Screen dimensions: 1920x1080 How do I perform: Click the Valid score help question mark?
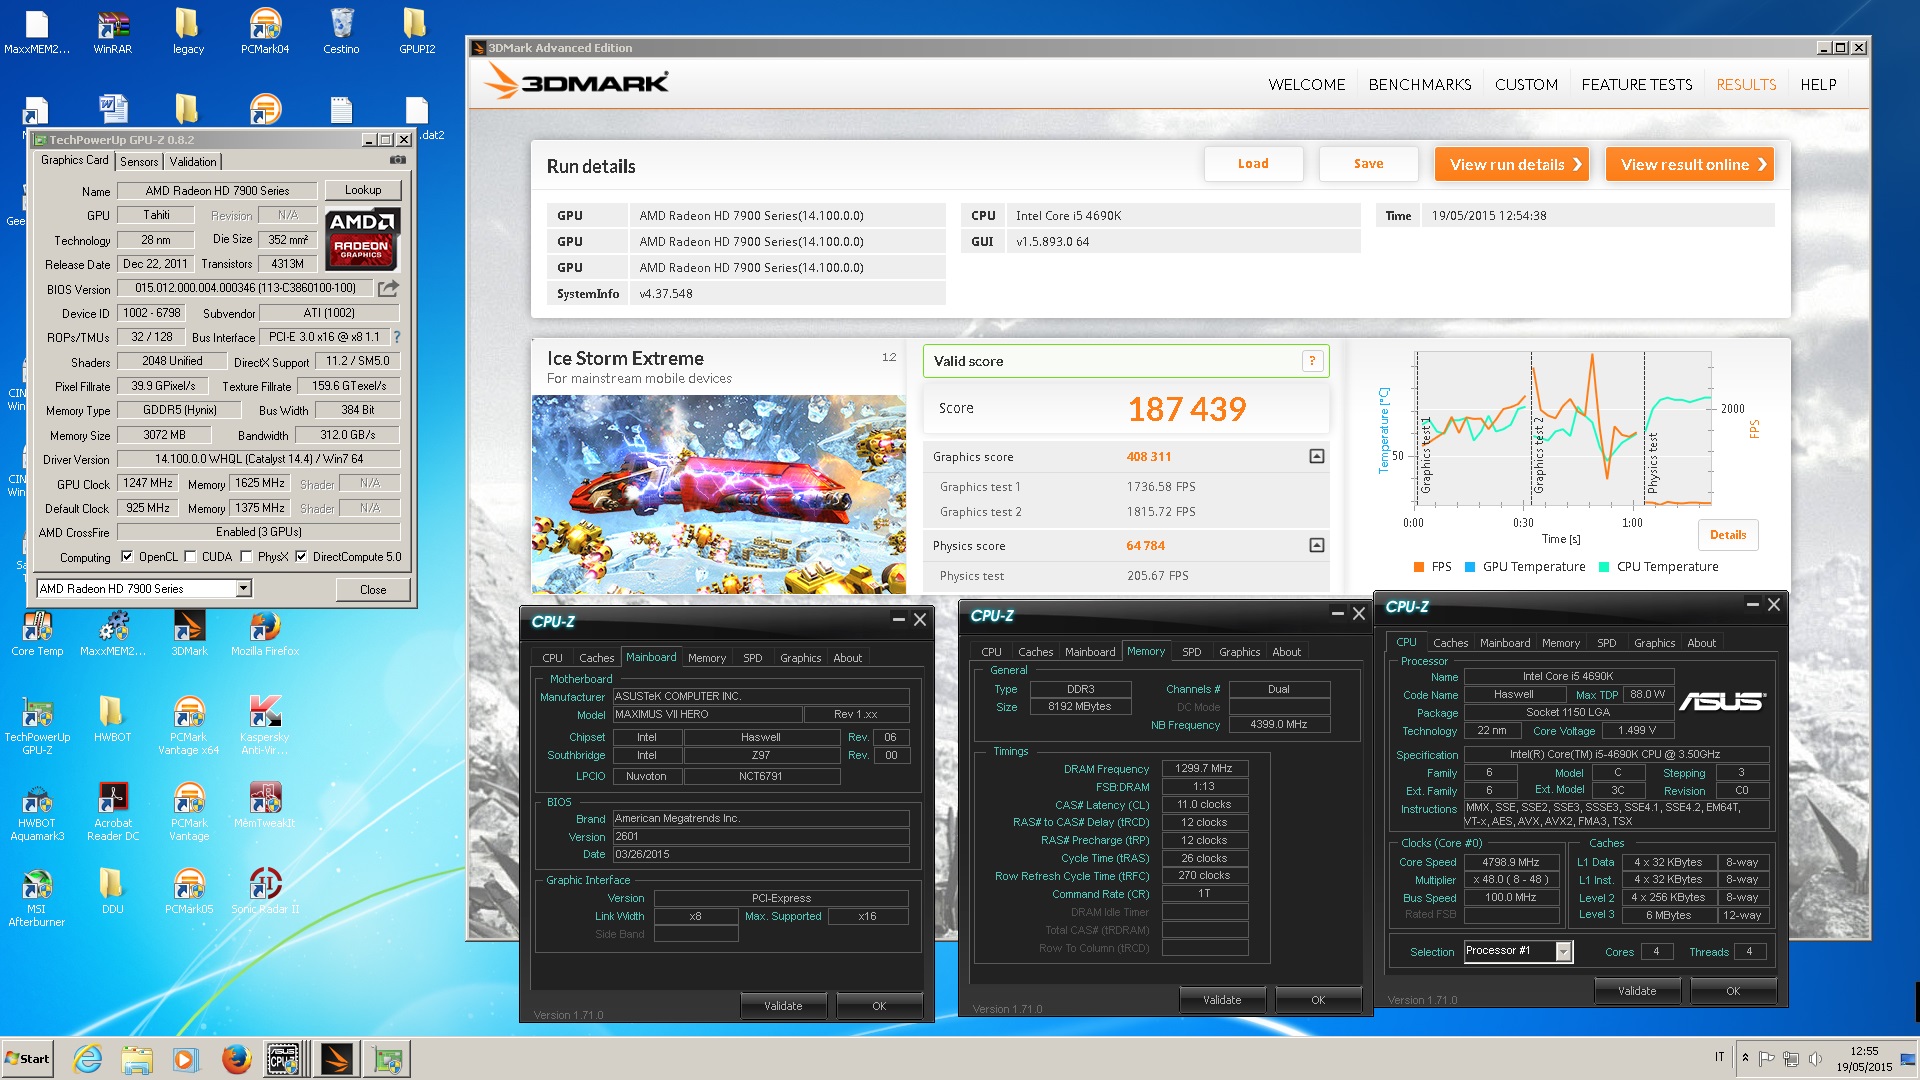point(1312,361)
